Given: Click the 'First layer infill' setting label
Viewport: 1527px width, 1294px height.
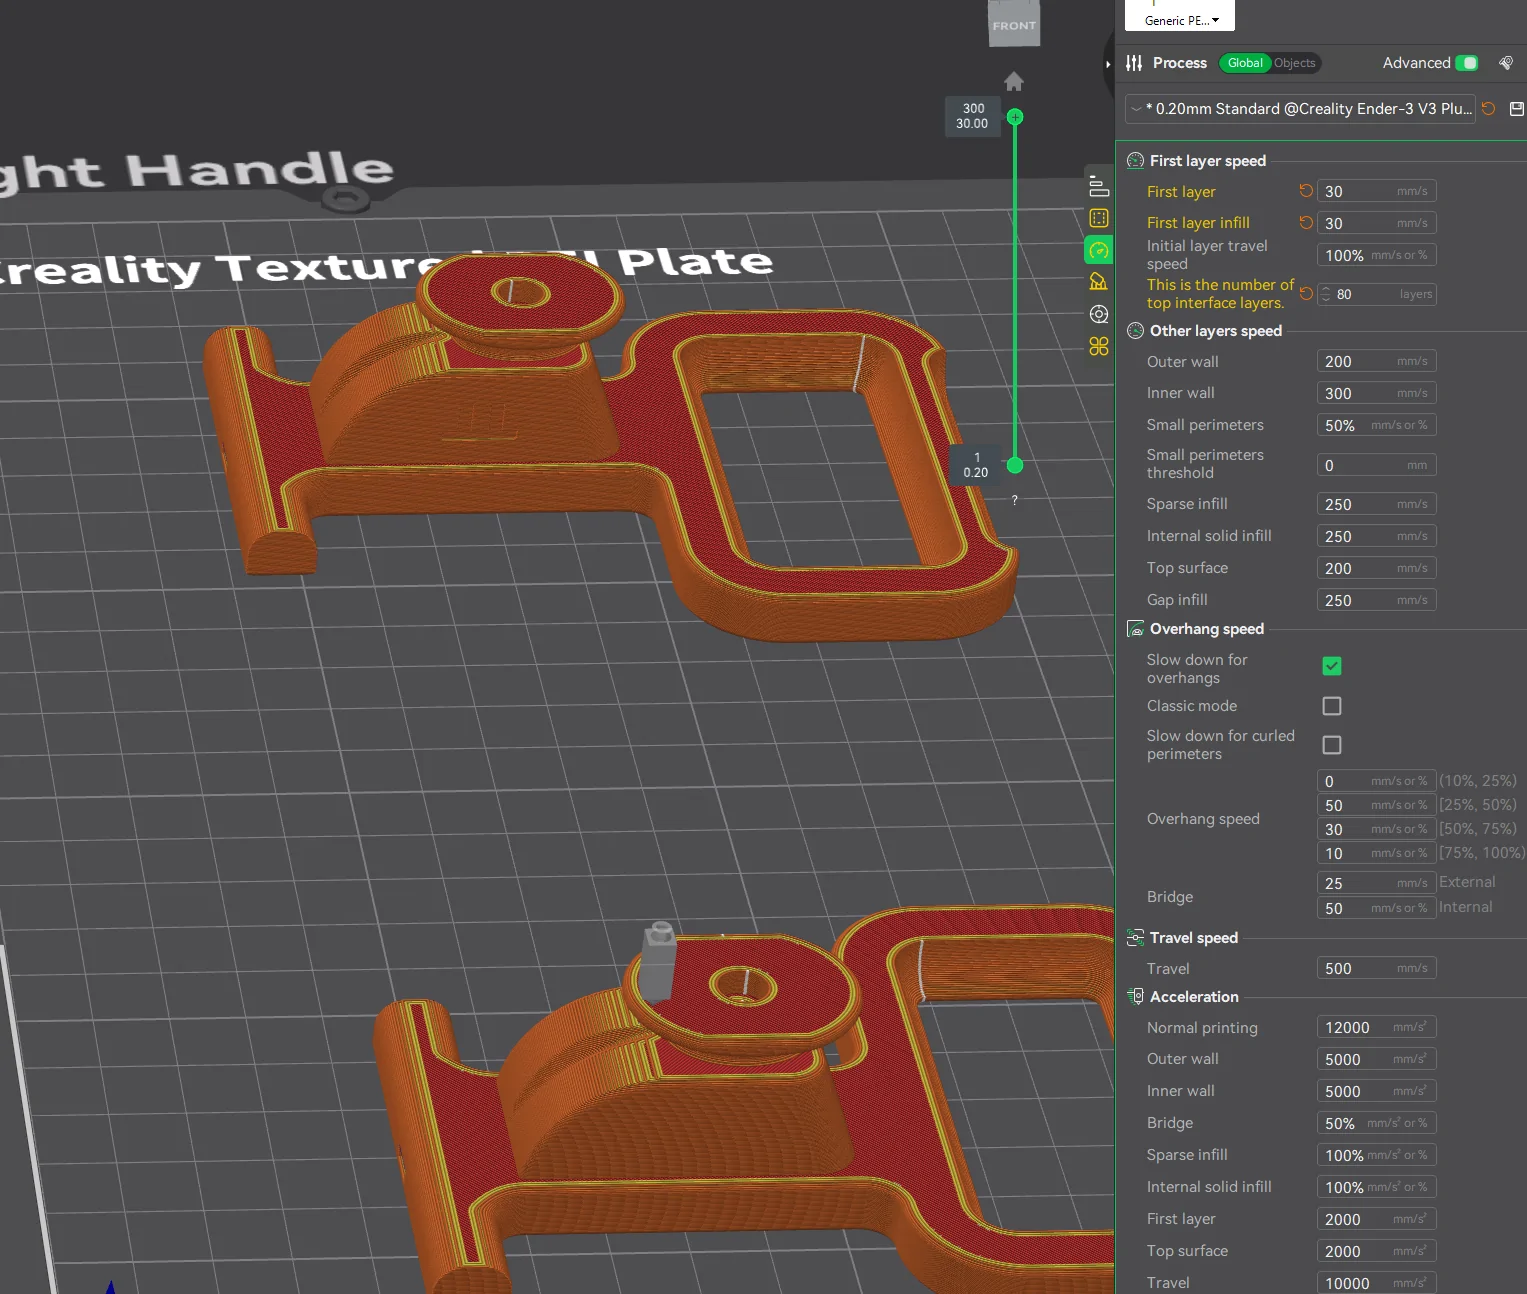Looking at the screenshot, I should [1198, 223].
